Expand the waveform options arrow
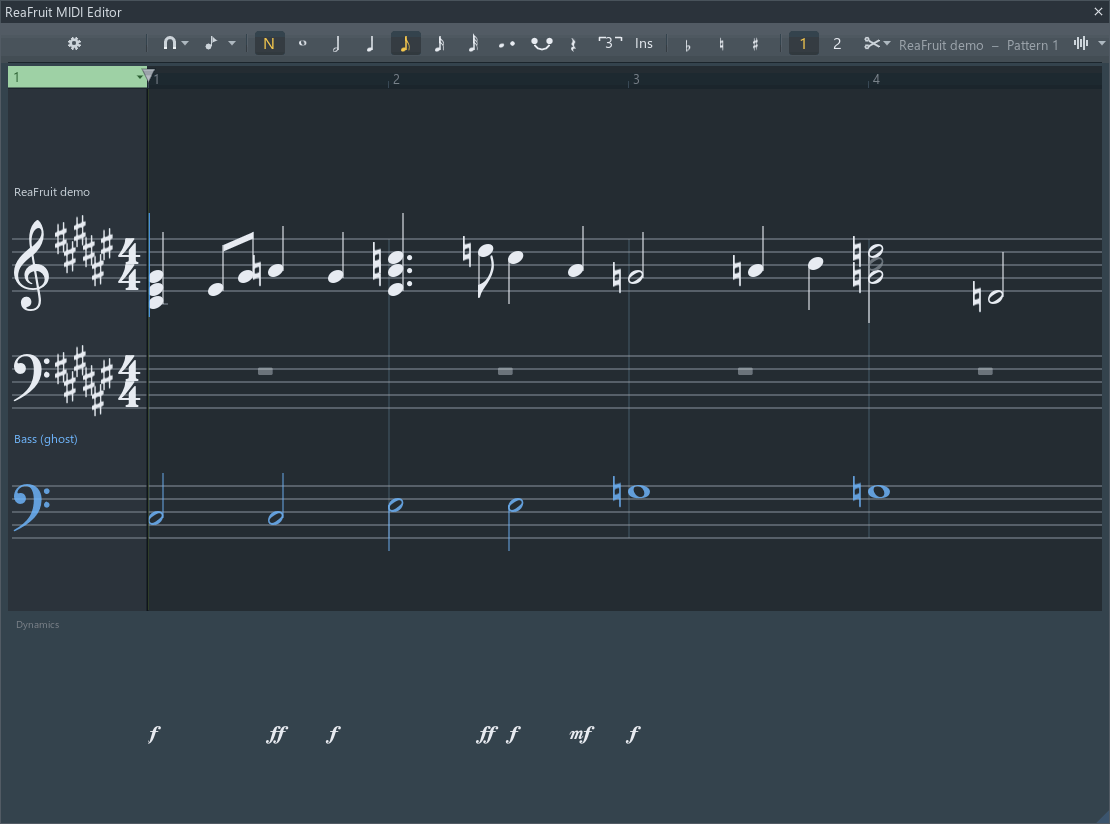Screen dimensions: 1110x824 pos(1102,44)
